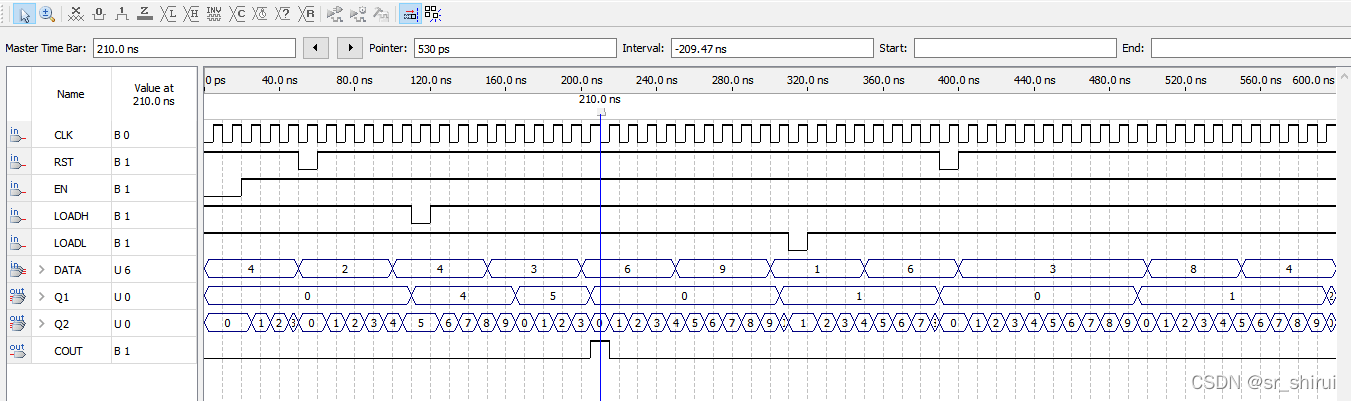Image resolution: width=1351 pixels, height=401 pixels.
Task: Open Arbitrary Value question-mark tool
Action: (283, 14)
